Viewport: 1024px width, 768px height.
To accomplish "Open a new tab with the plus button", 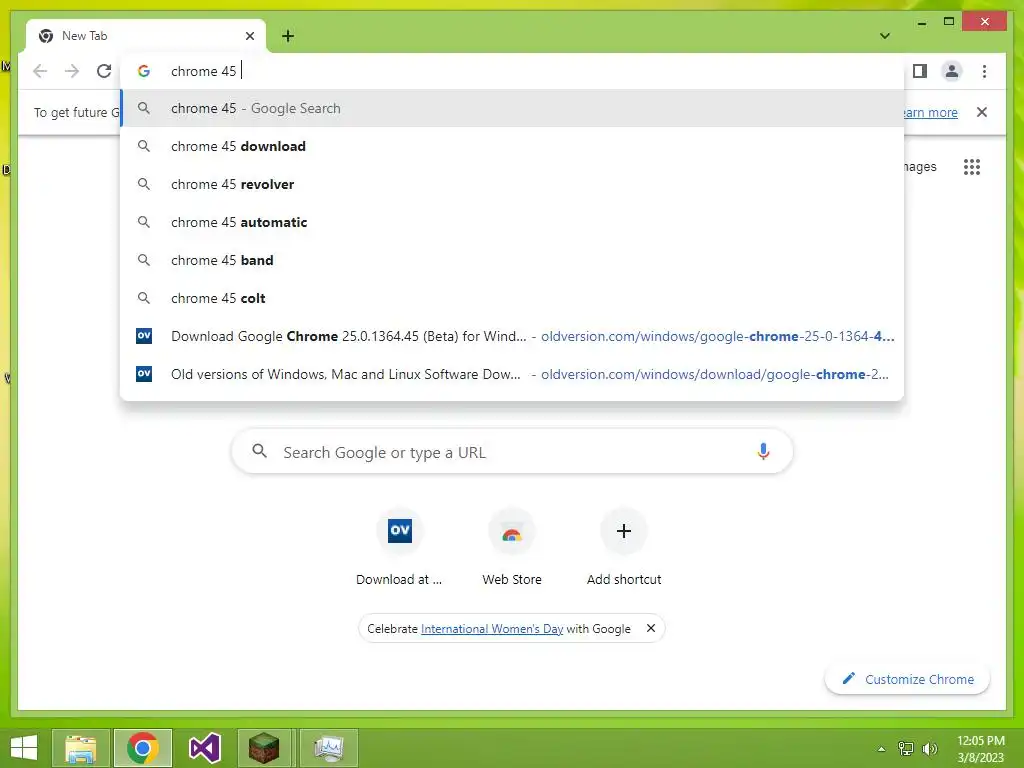I will [288, 36].
